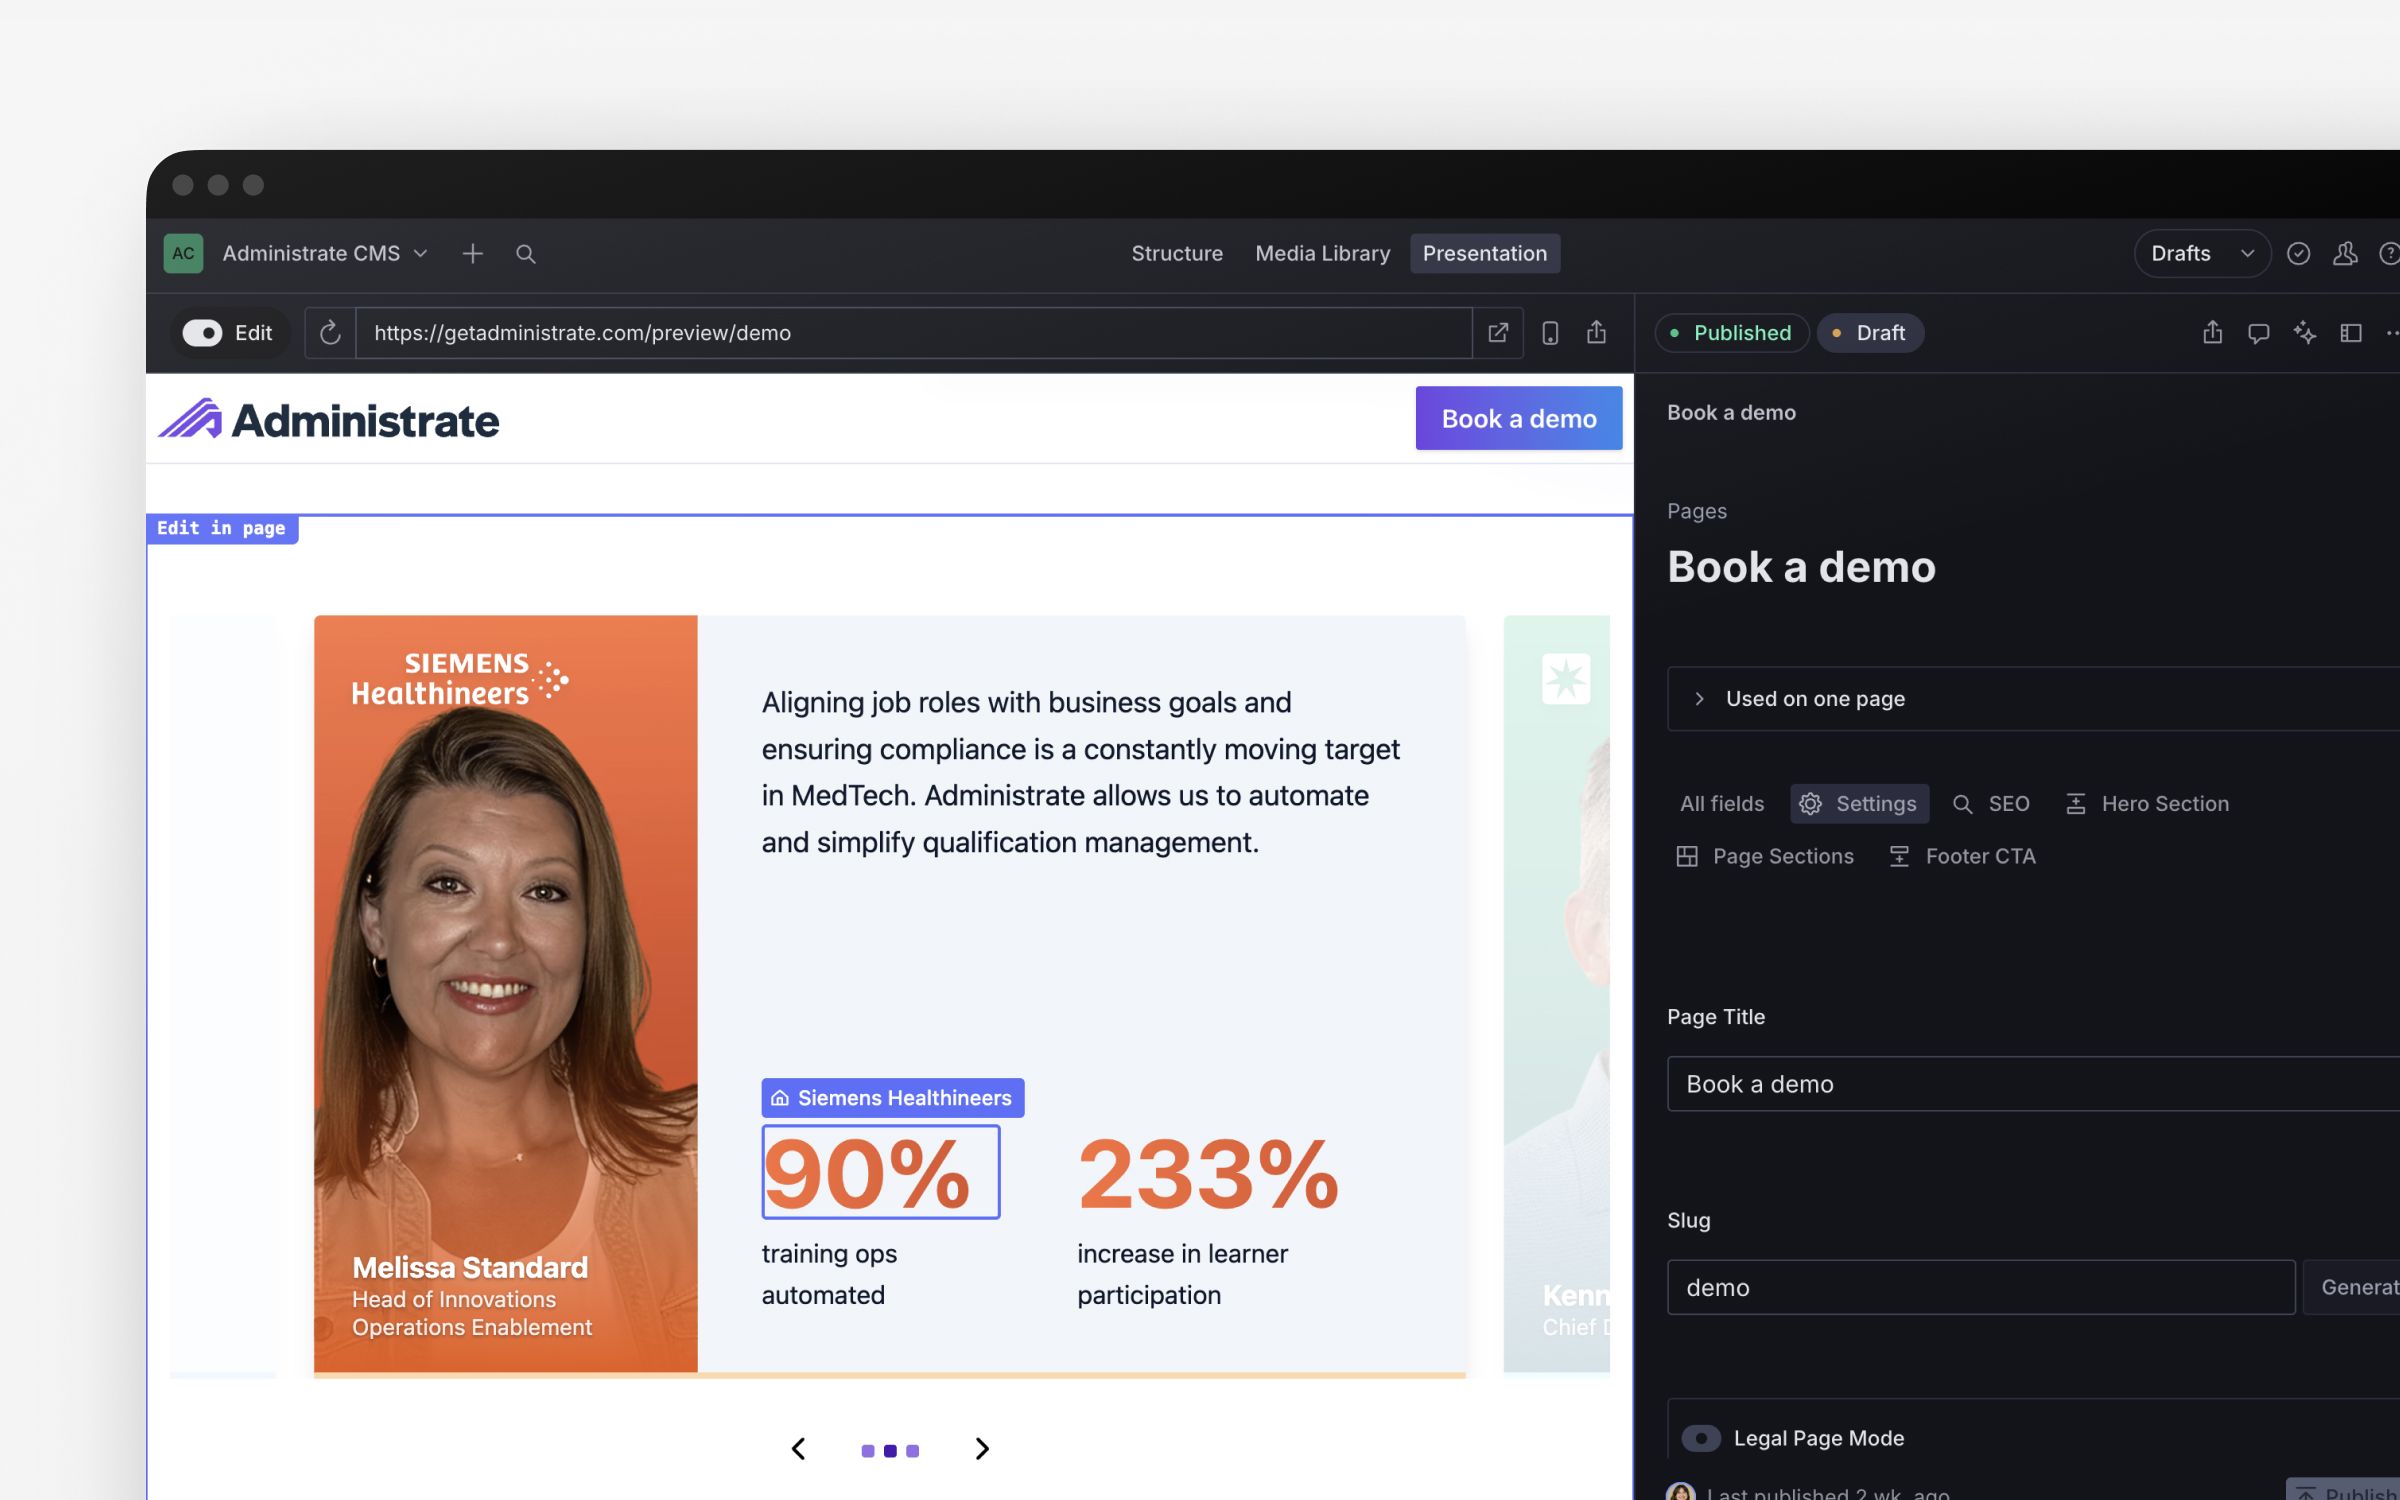Enable Legal Page Mode toggle
2400x1500 pixels.
click(1701, 1438)
